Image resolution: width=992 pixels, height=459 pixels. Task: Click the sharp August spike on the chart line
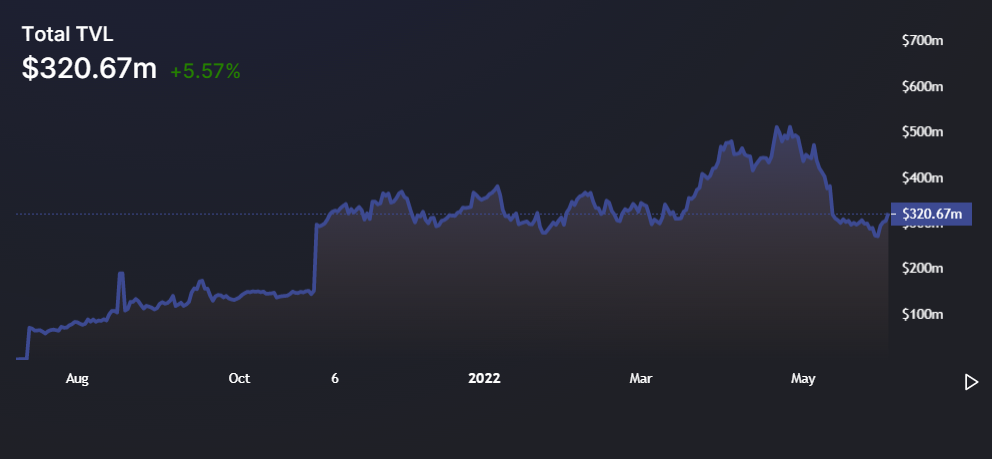pyautogui.click(x=121, y=273)
